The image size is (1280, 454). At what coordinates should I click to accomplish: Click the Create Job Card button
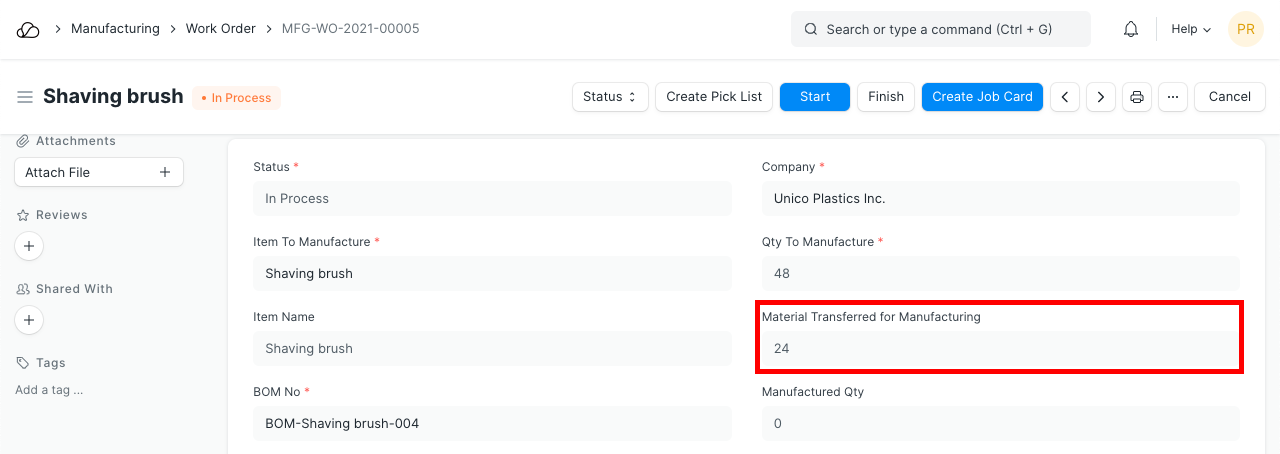click(x=982, y=97)
